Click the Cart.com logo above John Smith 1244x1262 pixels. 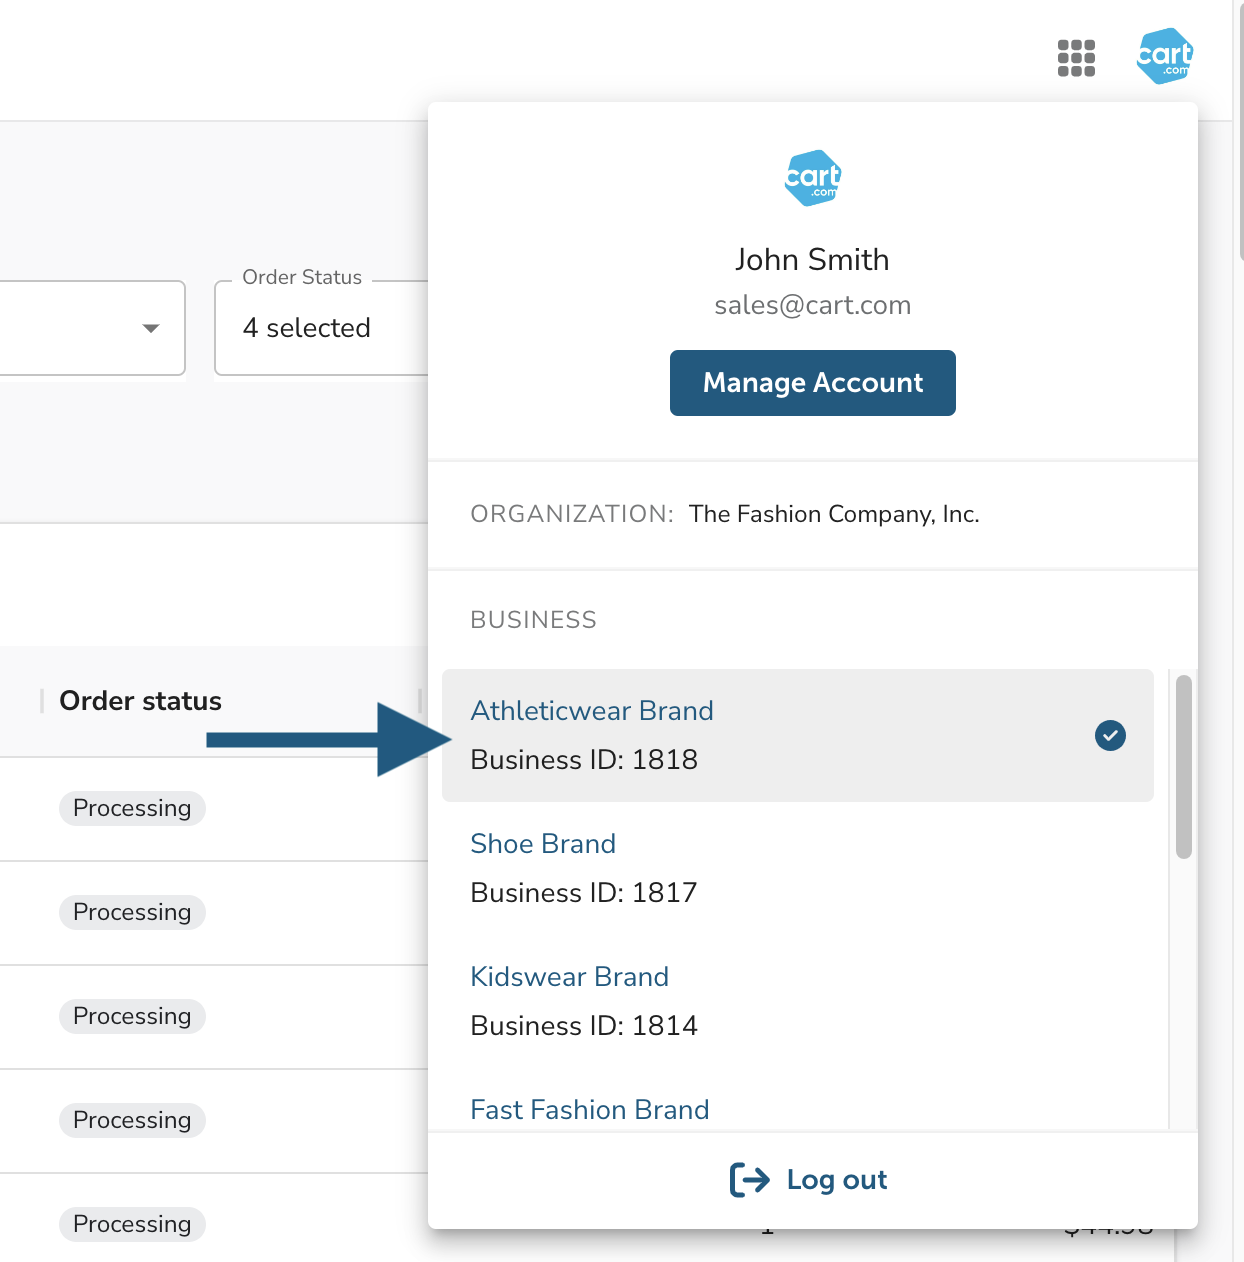[813, 178]
